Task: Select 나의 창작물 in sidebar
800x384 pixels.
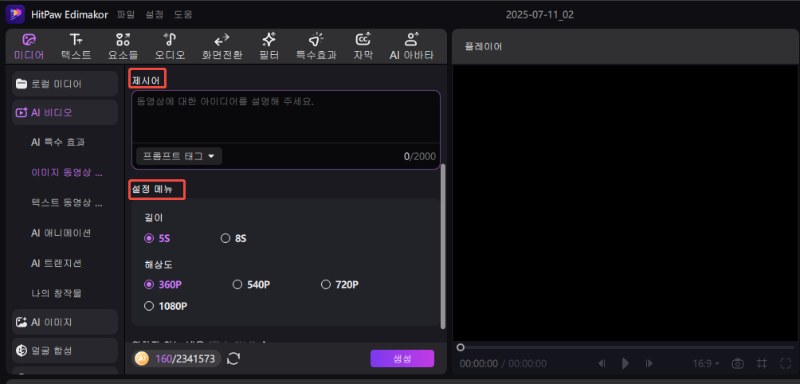Action: pos(56,293)
